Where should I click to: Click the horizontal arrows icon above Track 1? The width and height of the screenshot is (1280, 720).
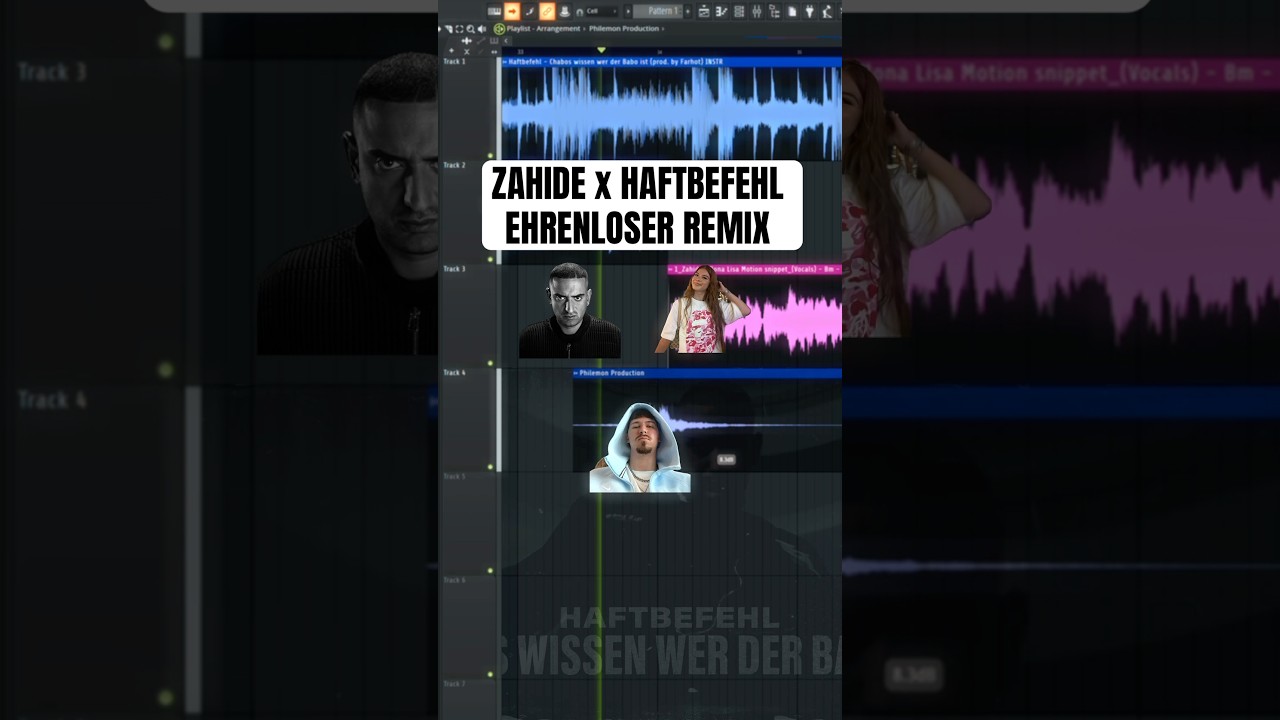494,51
